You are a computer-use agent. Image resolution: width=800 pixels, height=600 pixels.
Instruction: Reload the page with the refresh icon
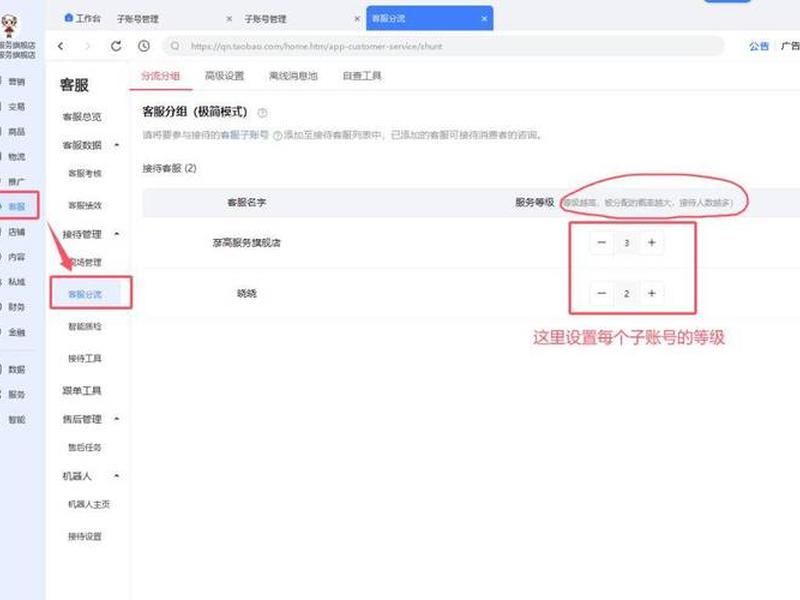[x=116, y=46]
